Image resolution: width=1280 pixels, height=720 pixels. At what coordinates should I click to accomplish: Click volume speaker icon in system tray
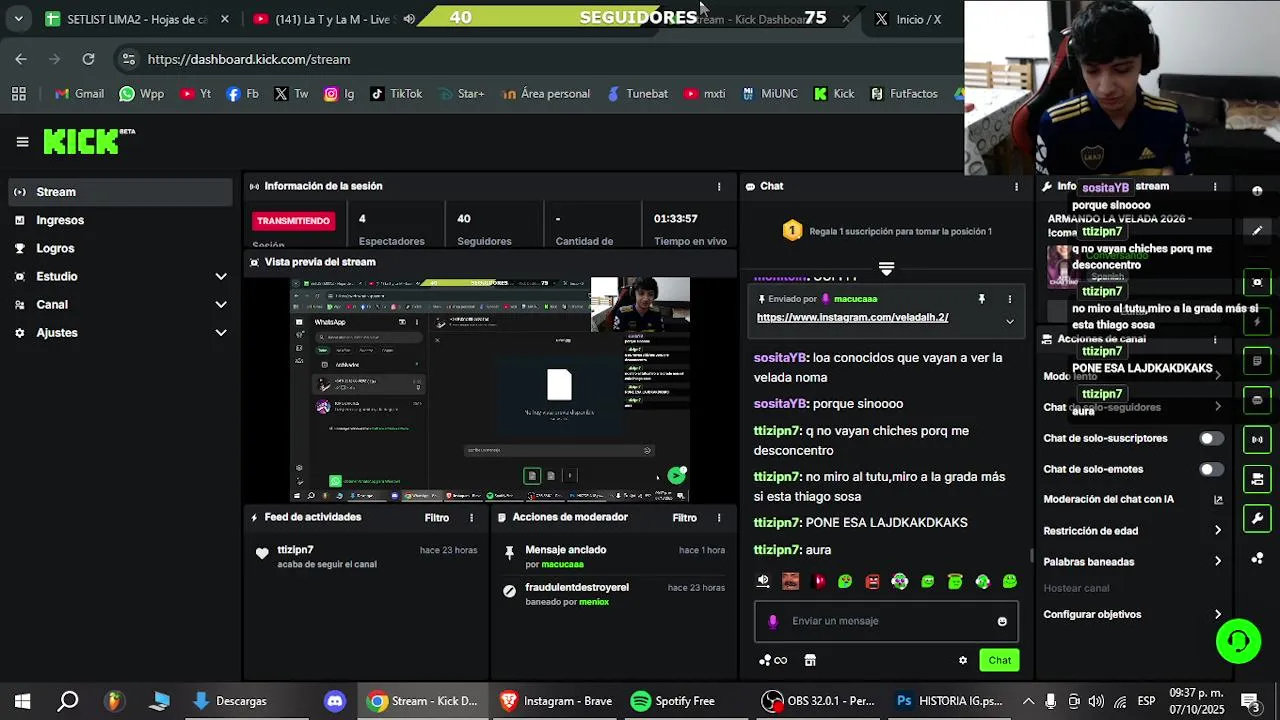pos(1096,701)
